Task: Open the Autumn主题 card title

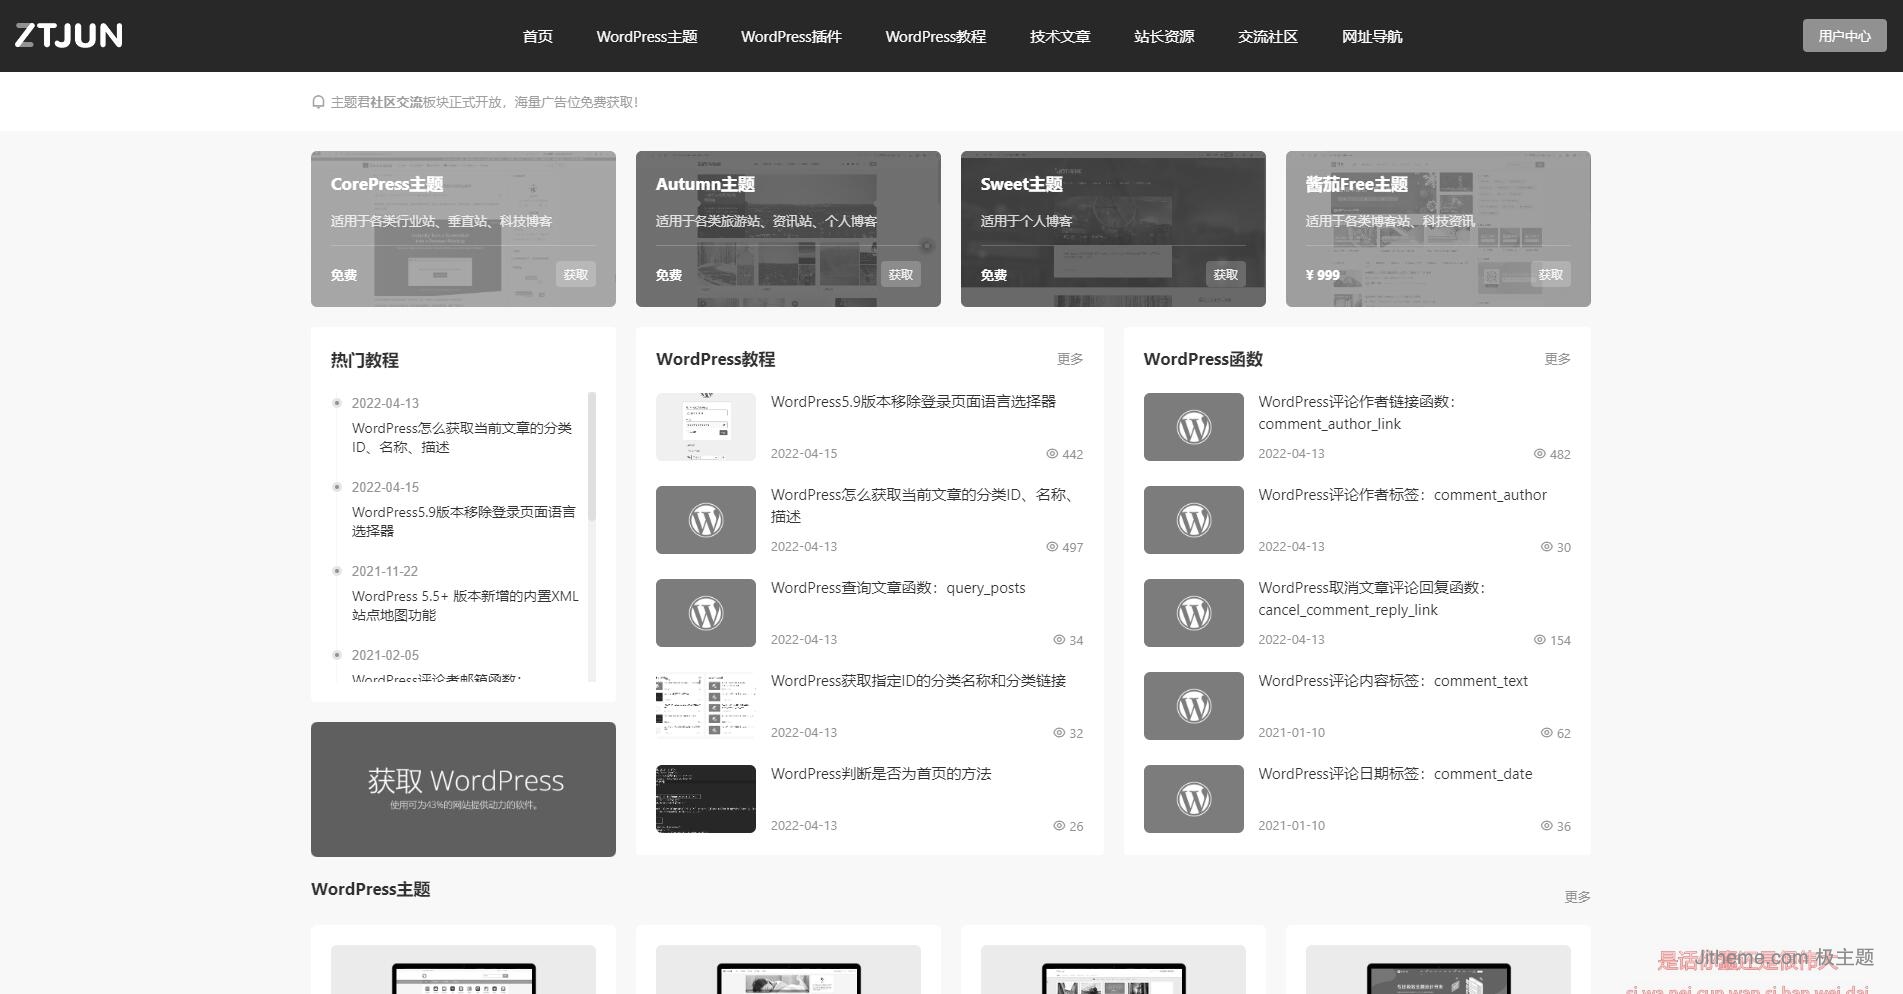Action: tap(705, 184)
